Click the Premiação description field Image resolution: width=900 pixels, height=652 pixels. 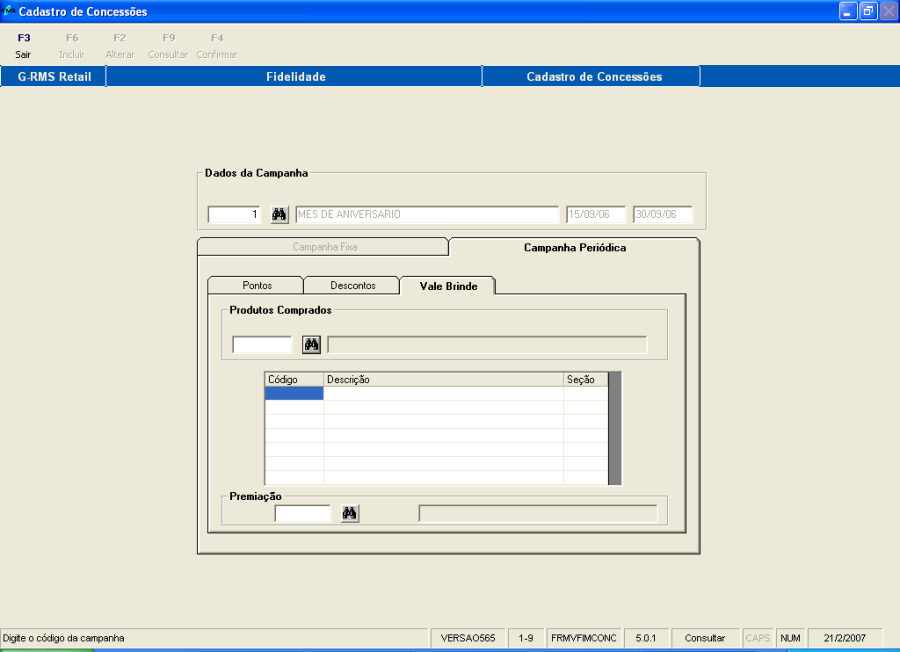(538, 513)
